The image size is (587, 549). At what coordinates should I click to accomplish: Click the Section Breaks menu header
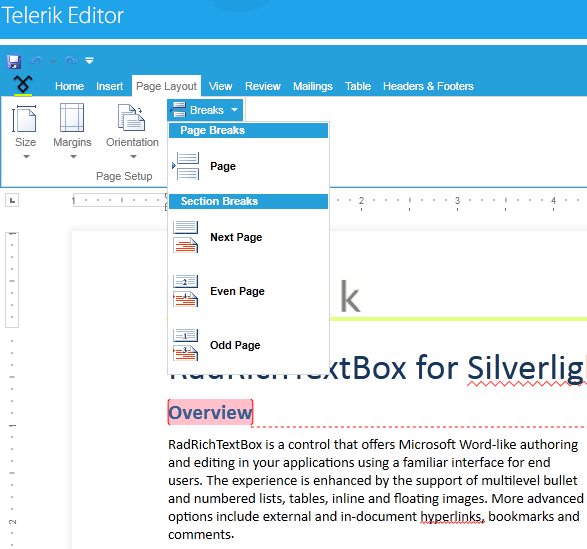coord(248,201)
